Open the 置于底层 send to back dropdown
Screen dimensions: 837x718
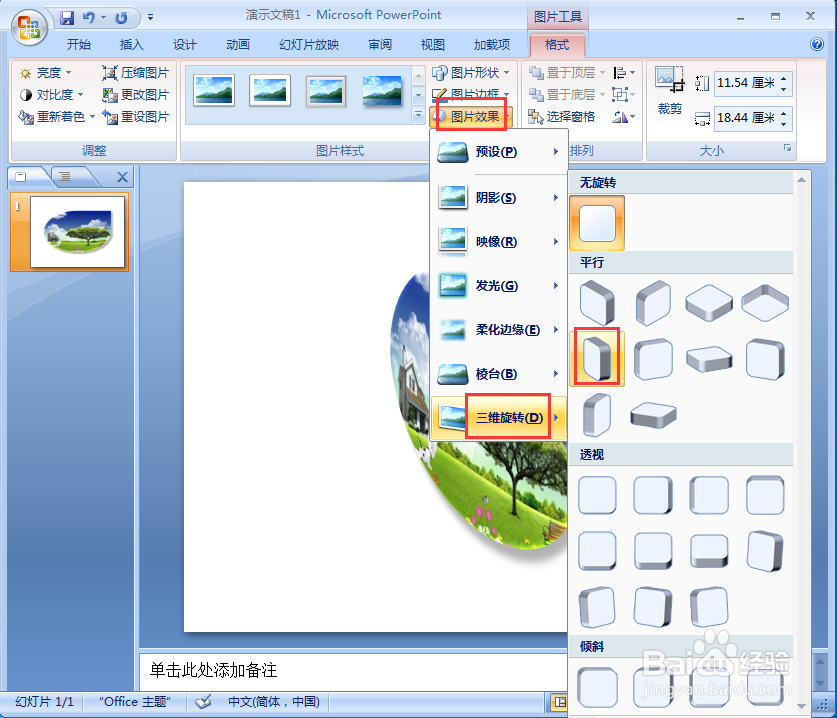coord(567,95)
